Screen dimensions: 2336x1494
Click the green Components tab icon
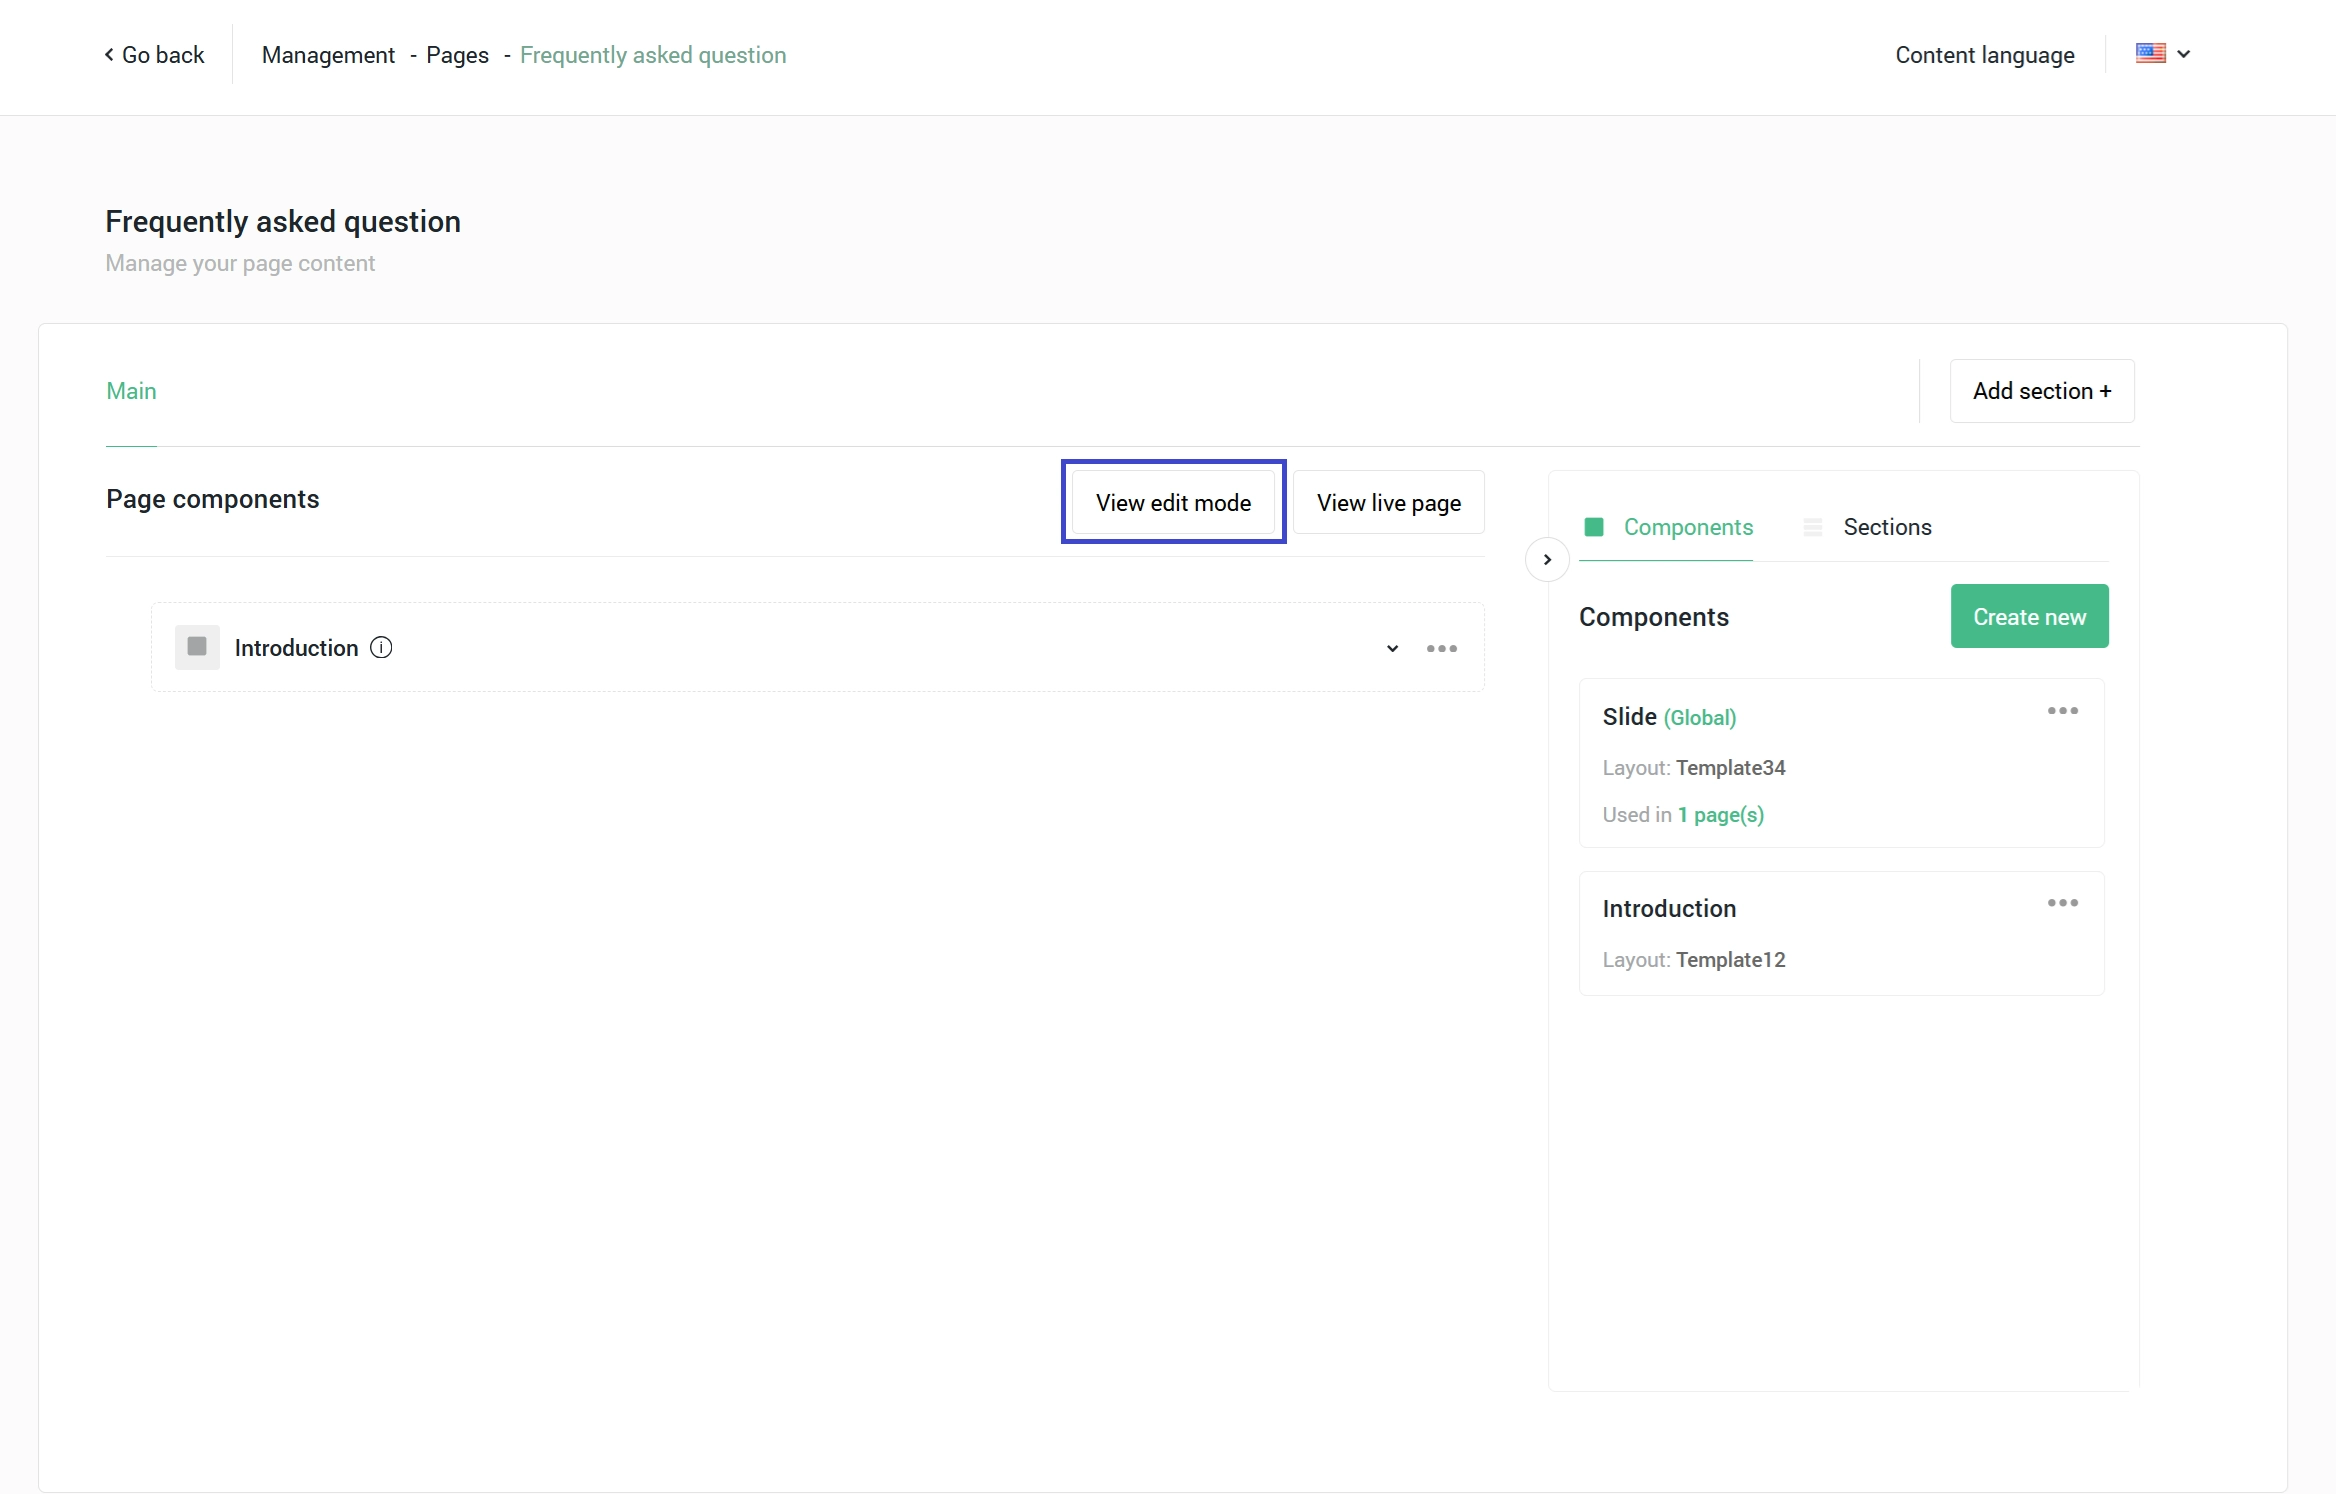click(1594, 527)
